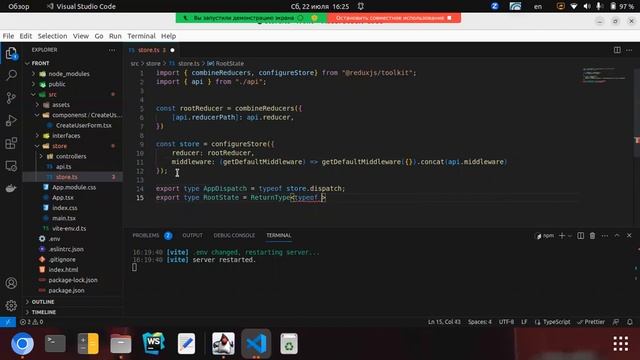This screenshot has width=640, height=360.
Task: Show errors and warnings count in status bar
Action: (31, 322)
